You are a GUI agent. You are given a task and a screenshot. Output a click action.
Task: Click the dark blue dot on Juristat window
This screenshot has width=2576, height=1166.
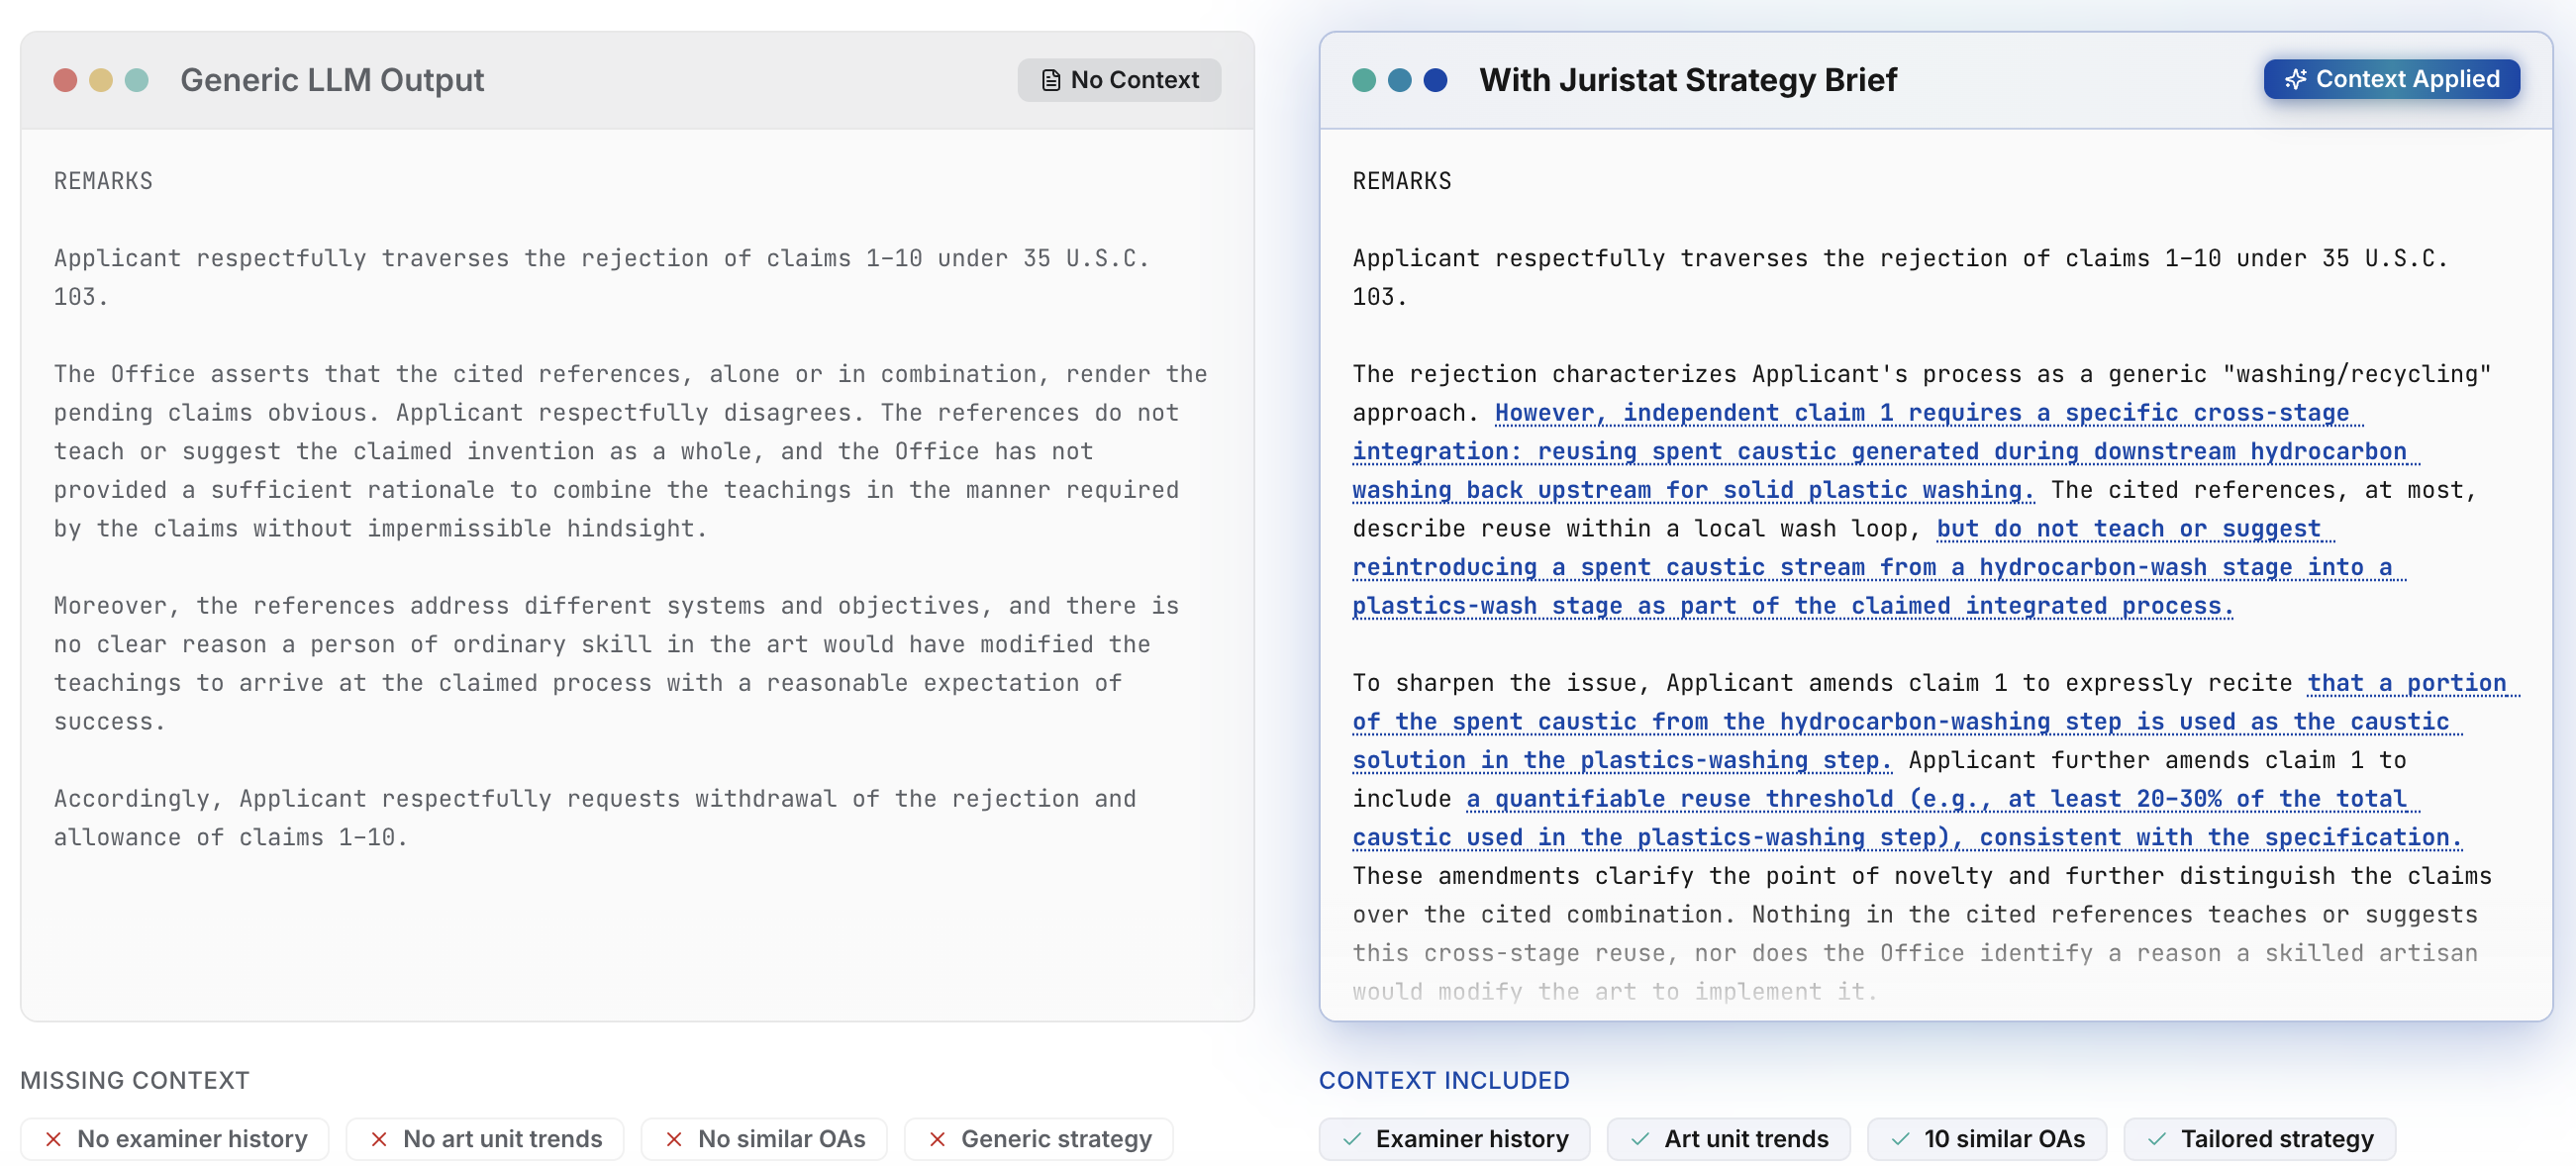(x=1435, y=80)
